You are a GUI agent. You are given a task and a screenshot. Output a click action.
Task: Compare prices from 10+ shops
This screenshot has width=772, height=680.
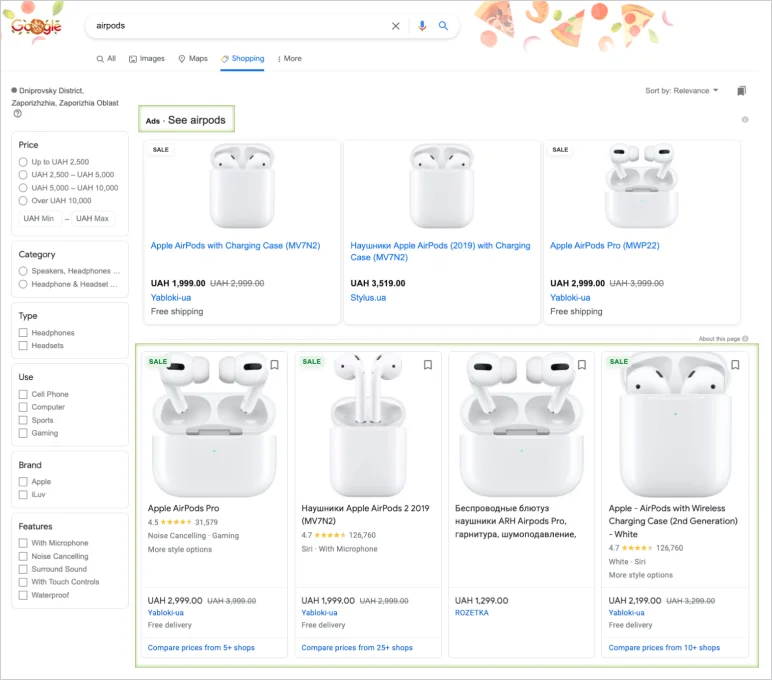664,648
